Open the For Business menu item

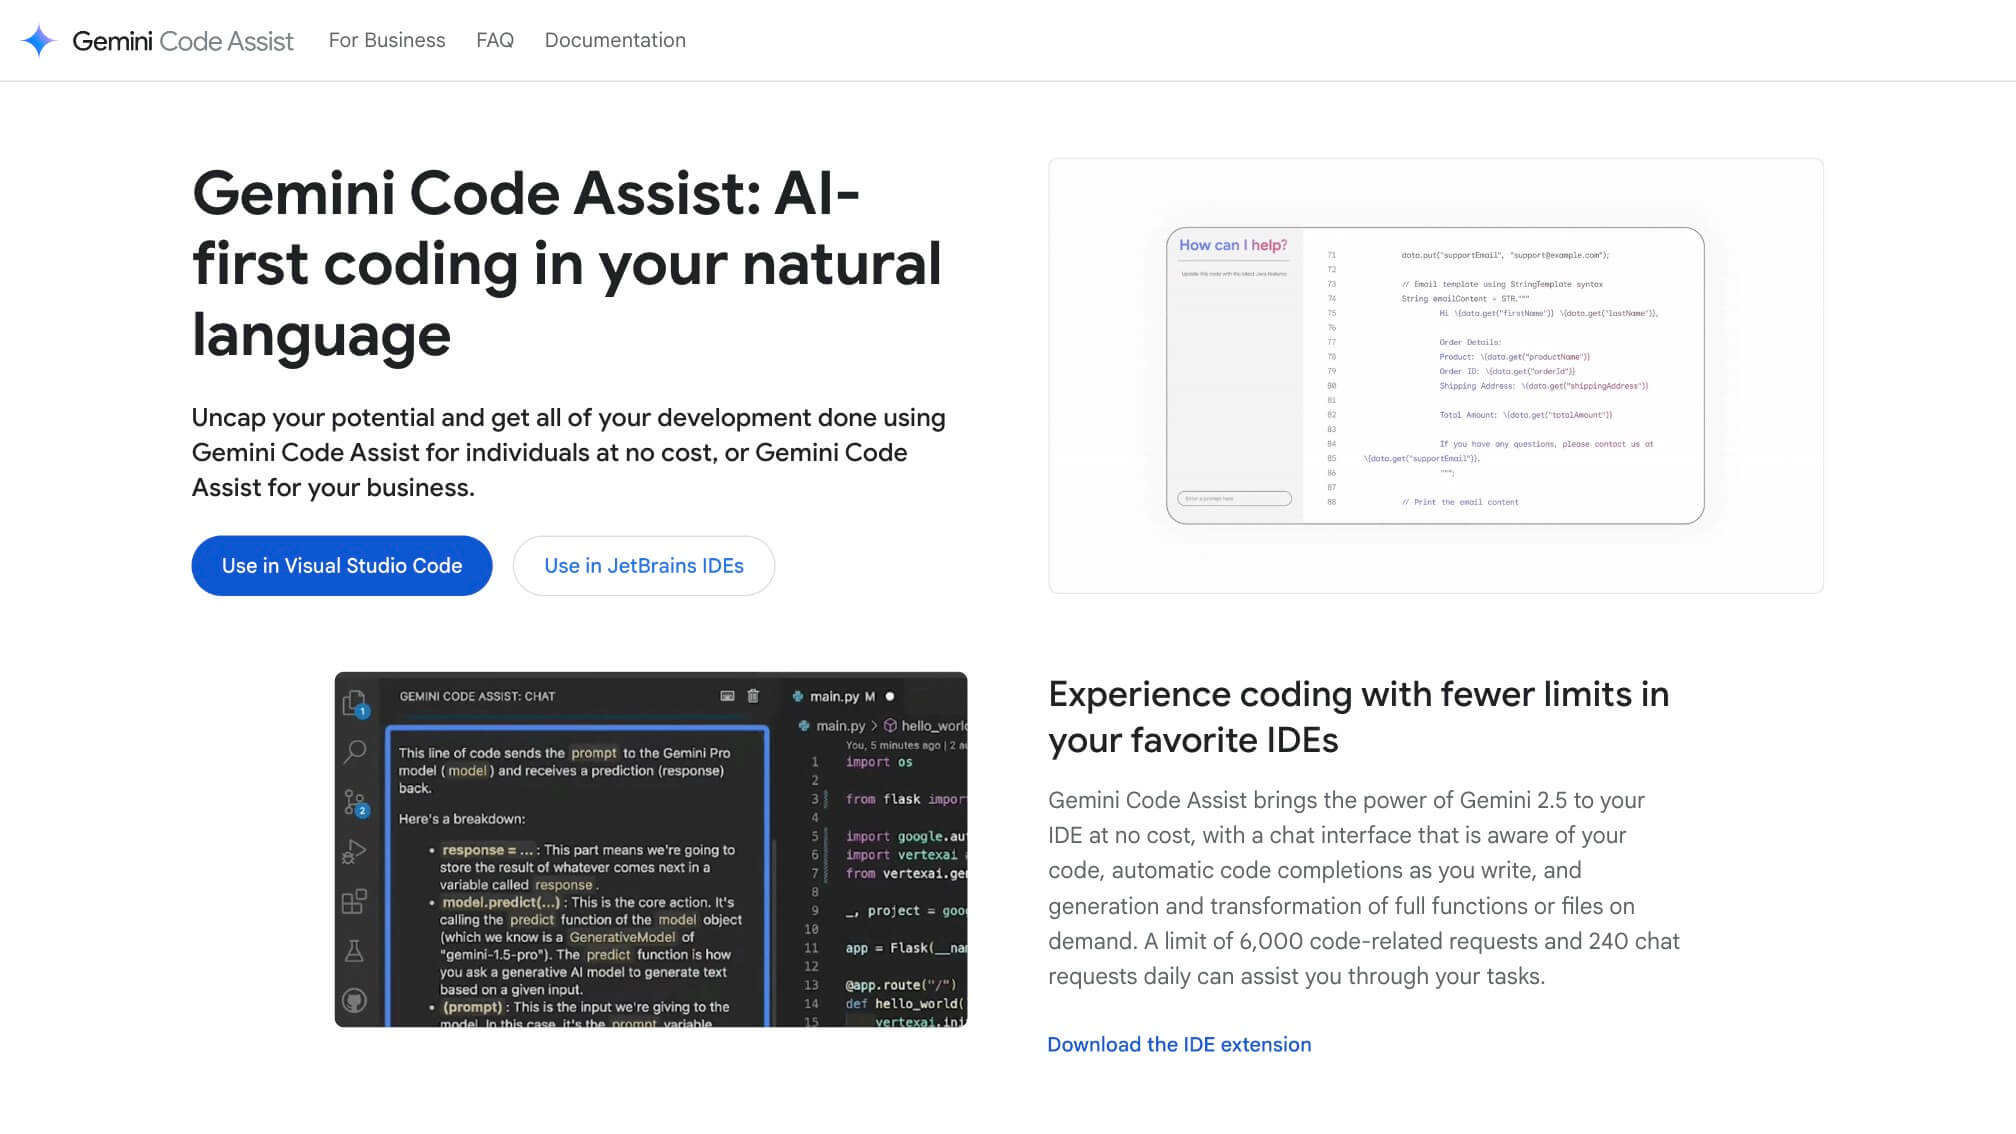[x=387, y=40]
